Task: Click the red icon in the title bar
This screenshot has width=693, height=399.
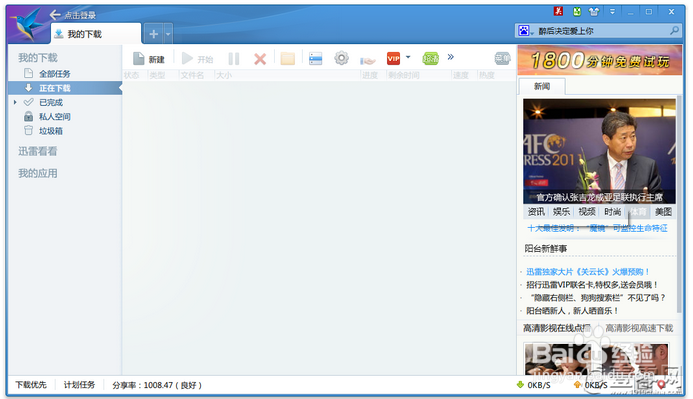Action: click(x=559, y=11)
